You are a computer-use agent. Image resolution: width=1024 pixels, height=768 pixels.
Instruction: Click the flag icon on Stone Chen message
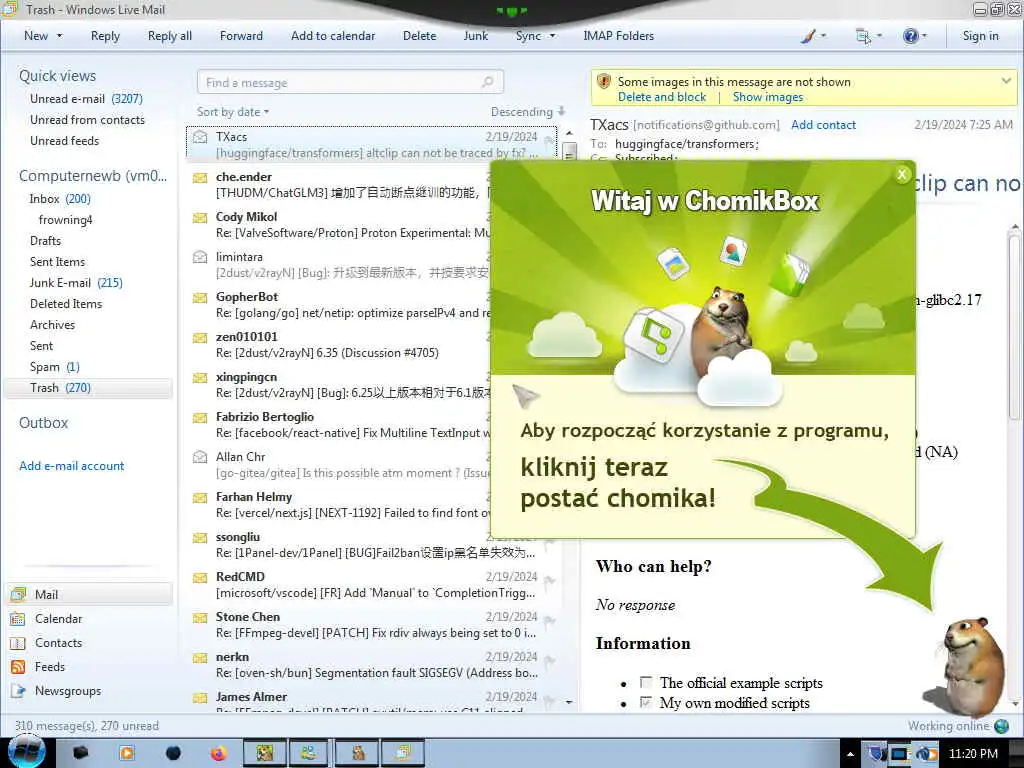coord(549,621)
